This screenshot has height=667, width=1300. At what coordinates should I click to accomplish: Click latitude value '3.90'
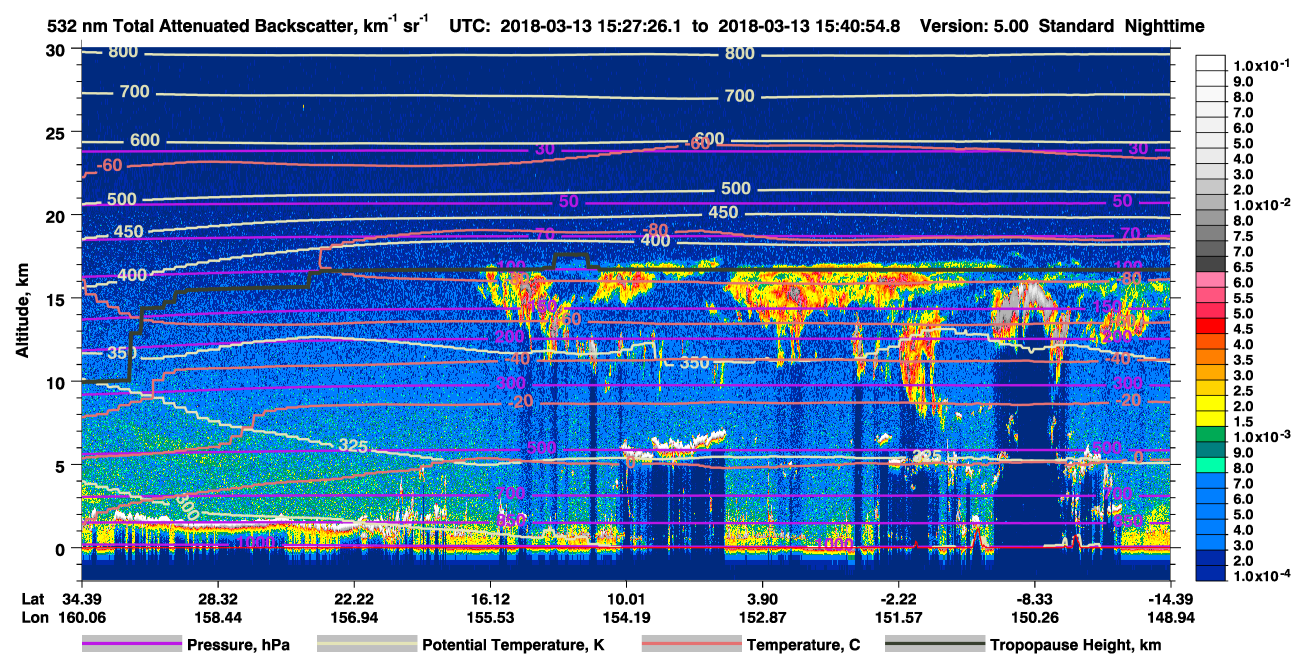pyautogui.click(x=762, y=599)
